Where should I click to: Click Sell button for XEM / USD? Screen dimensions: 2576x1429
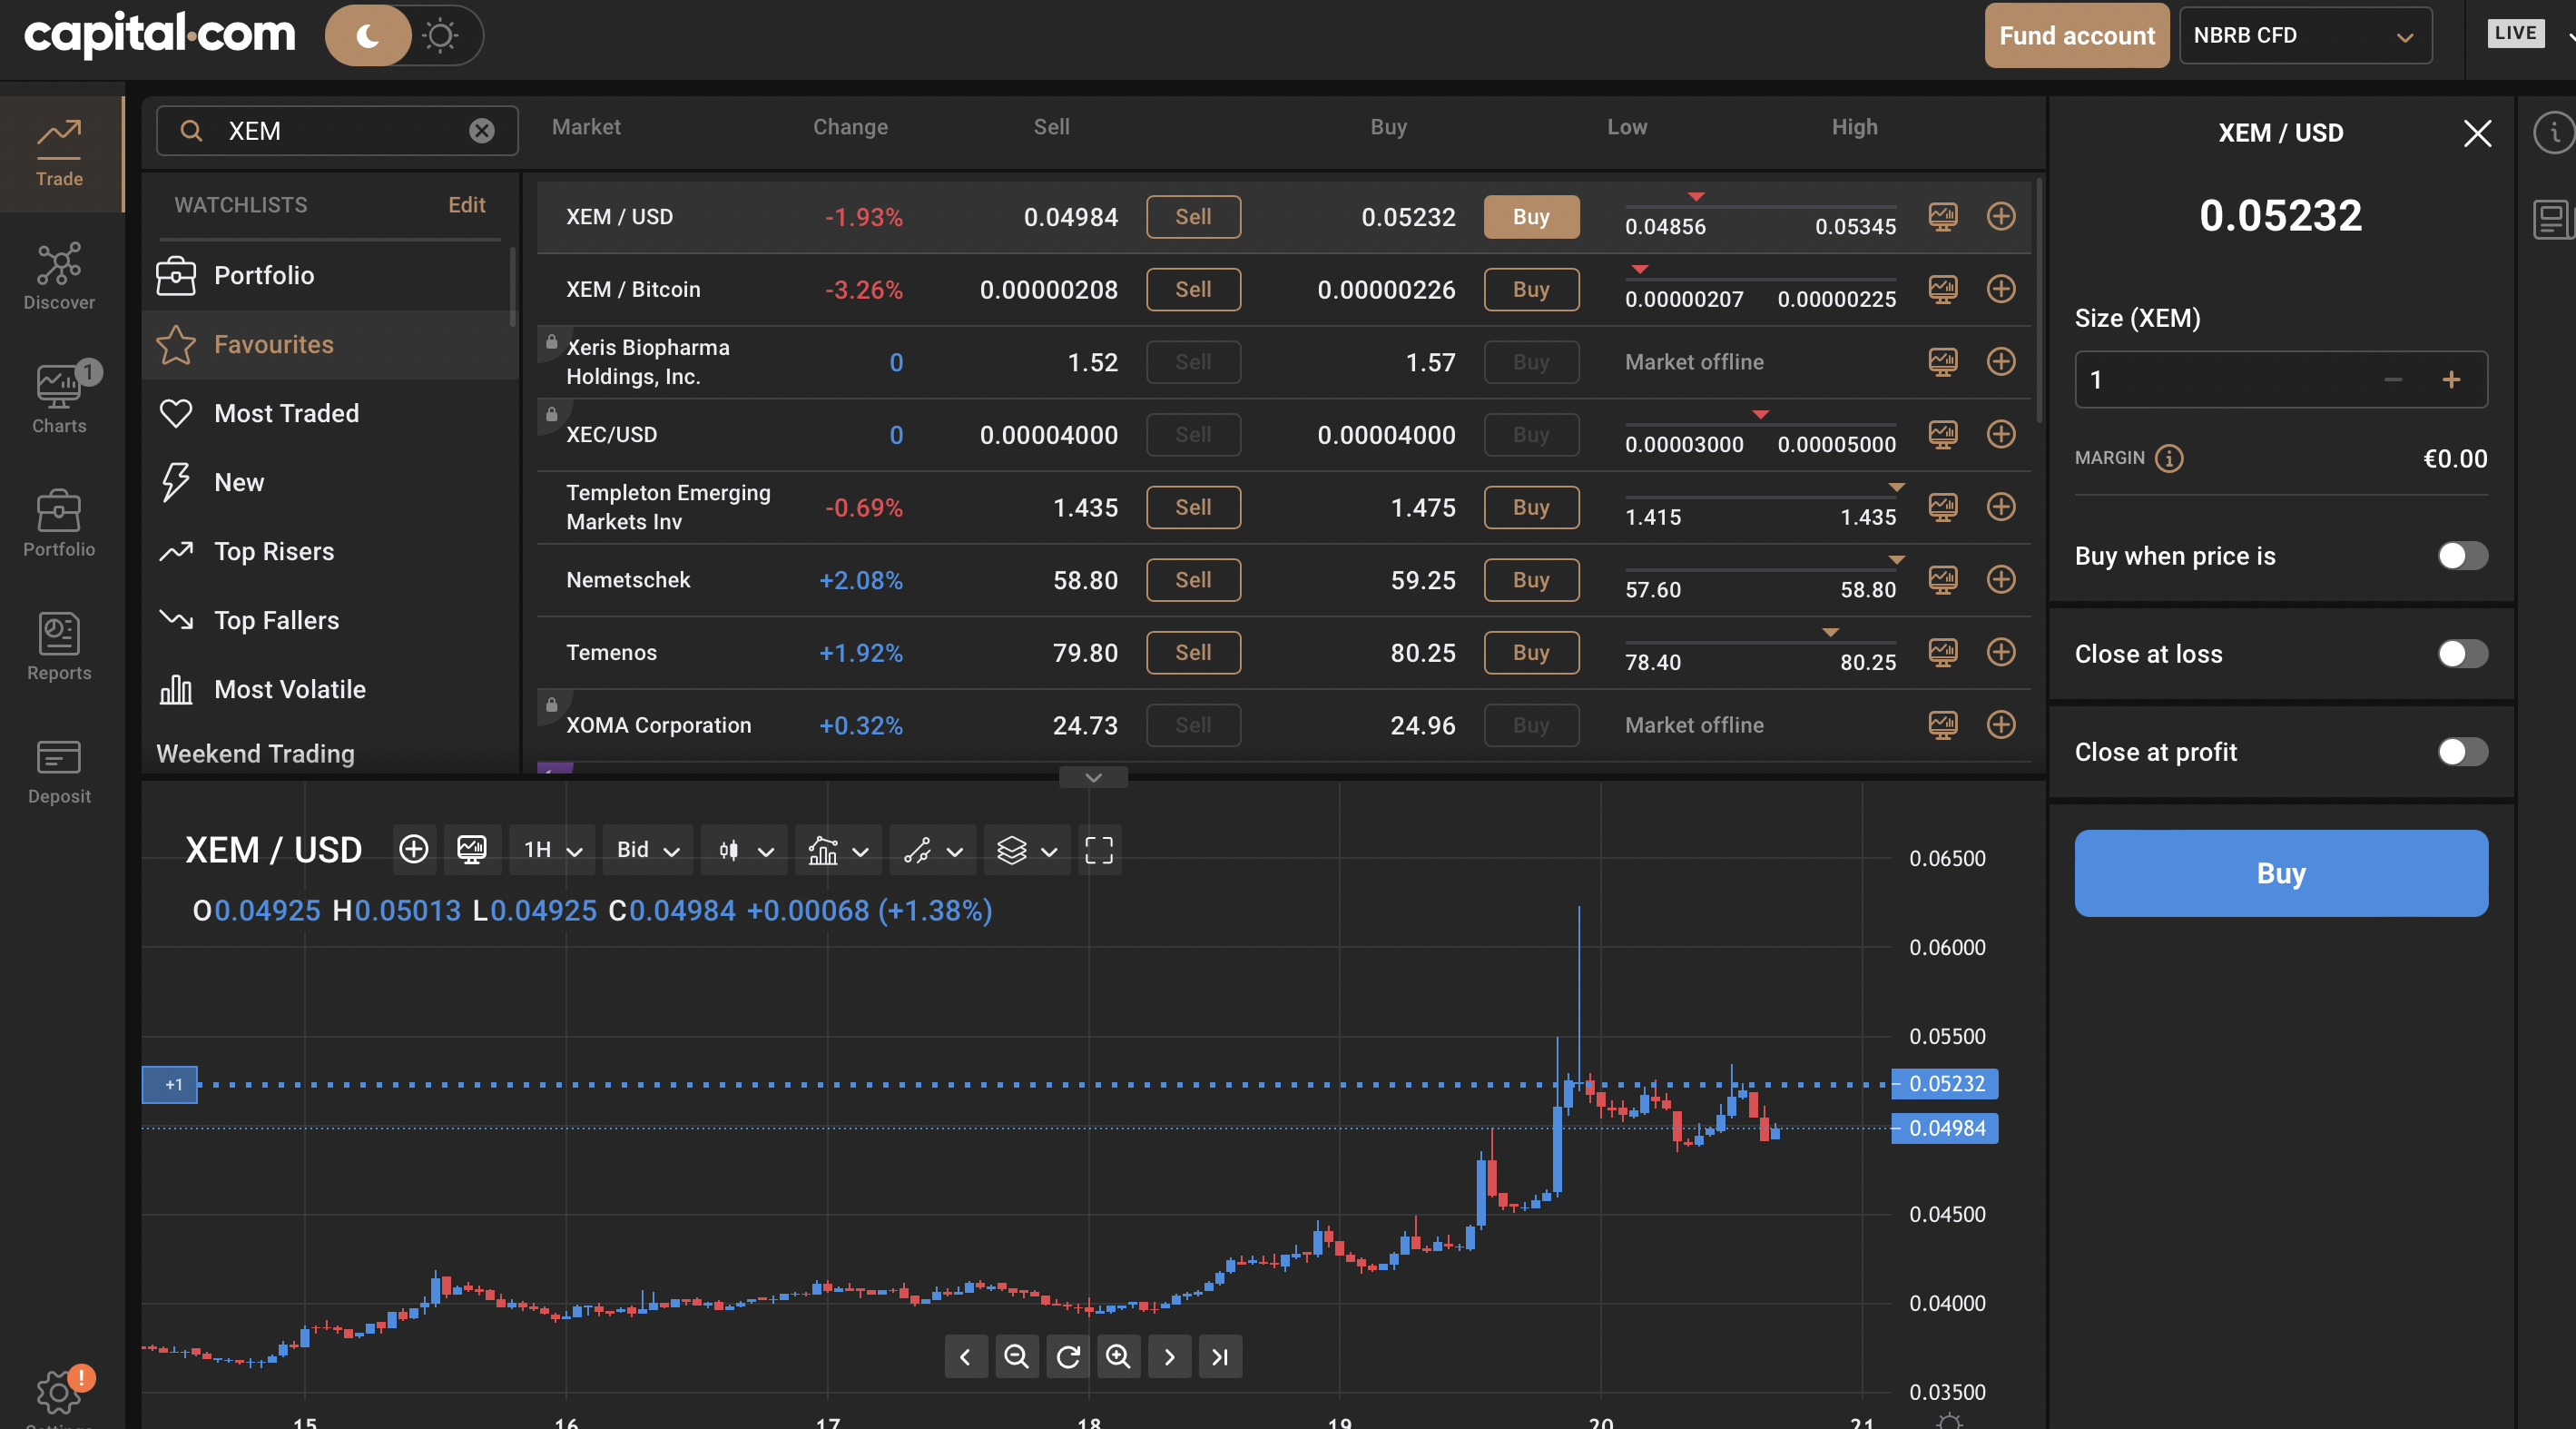(1193, 217)
